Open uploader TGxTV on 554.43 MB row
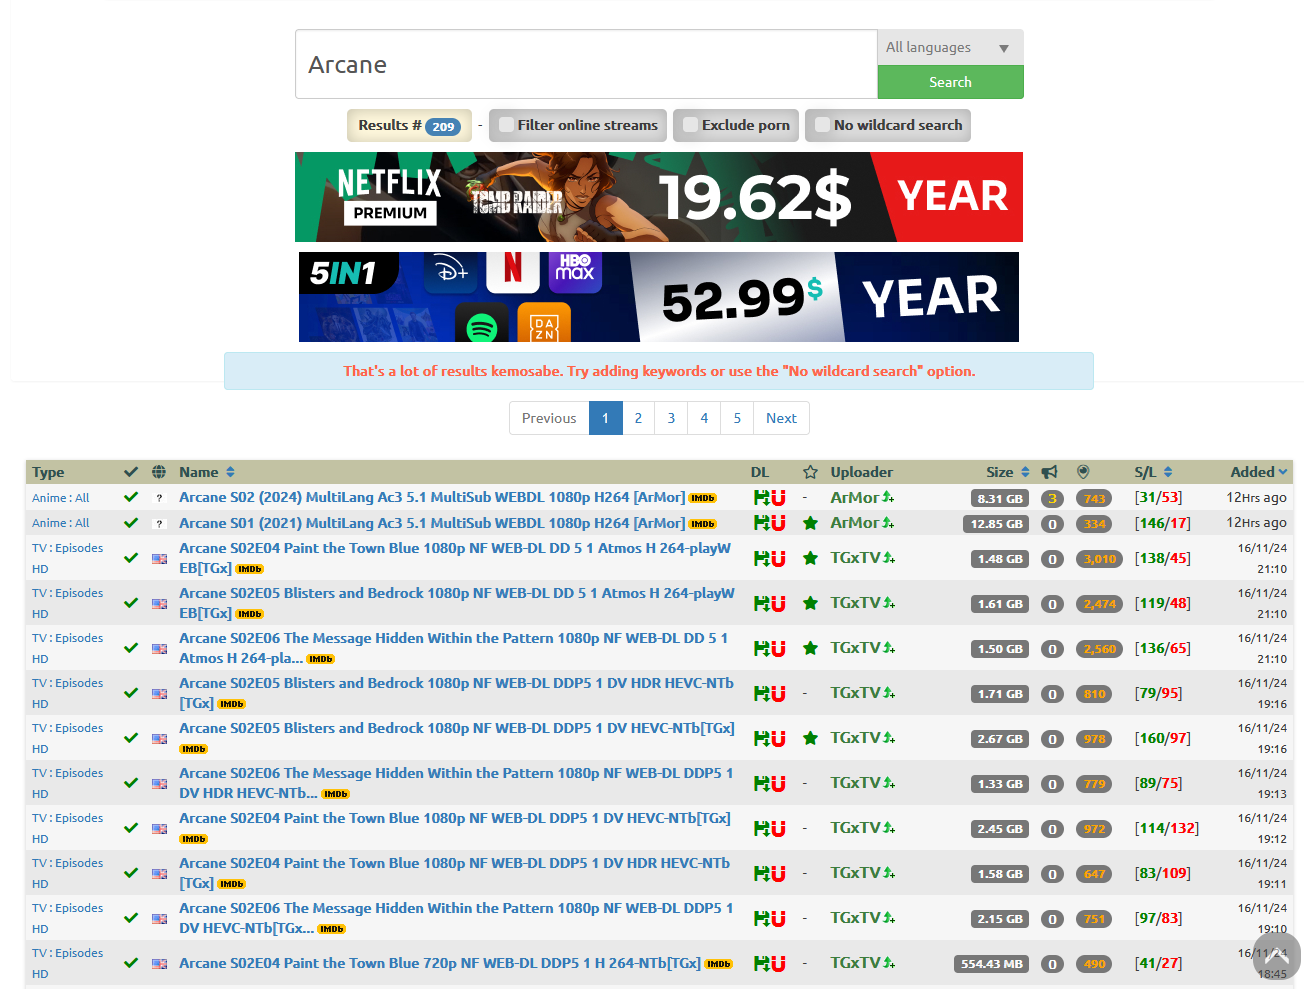Viewport: 1304px width, 989px height. 855,962
